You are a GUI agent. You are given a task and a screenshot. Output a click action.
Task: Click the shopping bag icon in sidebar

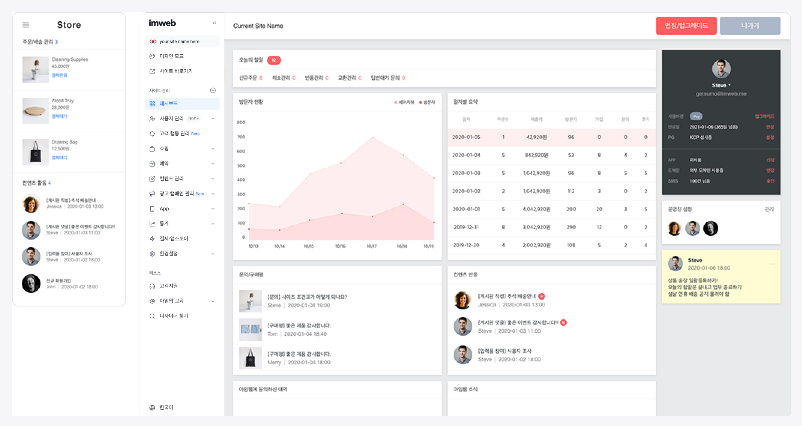(x=151, y=148)
